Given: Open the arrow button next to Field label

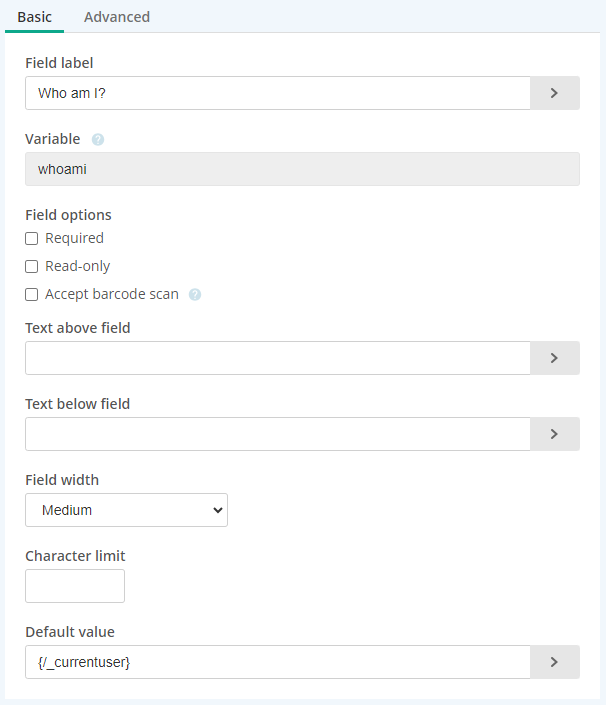Looking at the screenshot, I should point(554,93).
